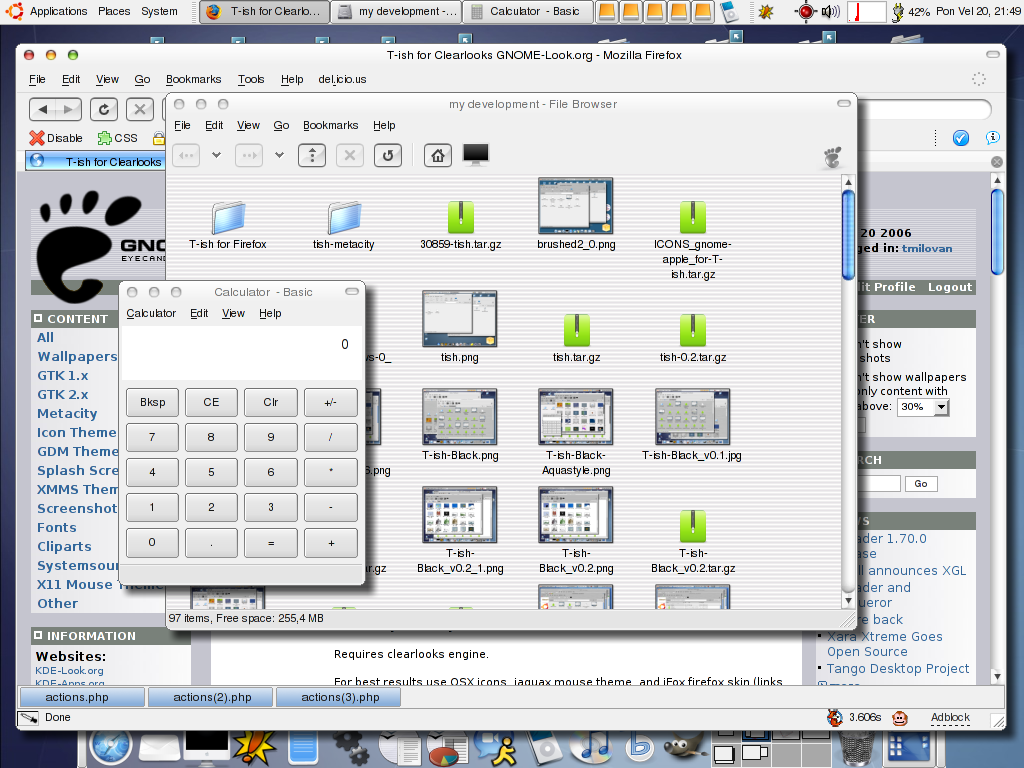This screenshot has width=1024, height=768.
Task: Open the CSS web developer tool
Action: 118,138
